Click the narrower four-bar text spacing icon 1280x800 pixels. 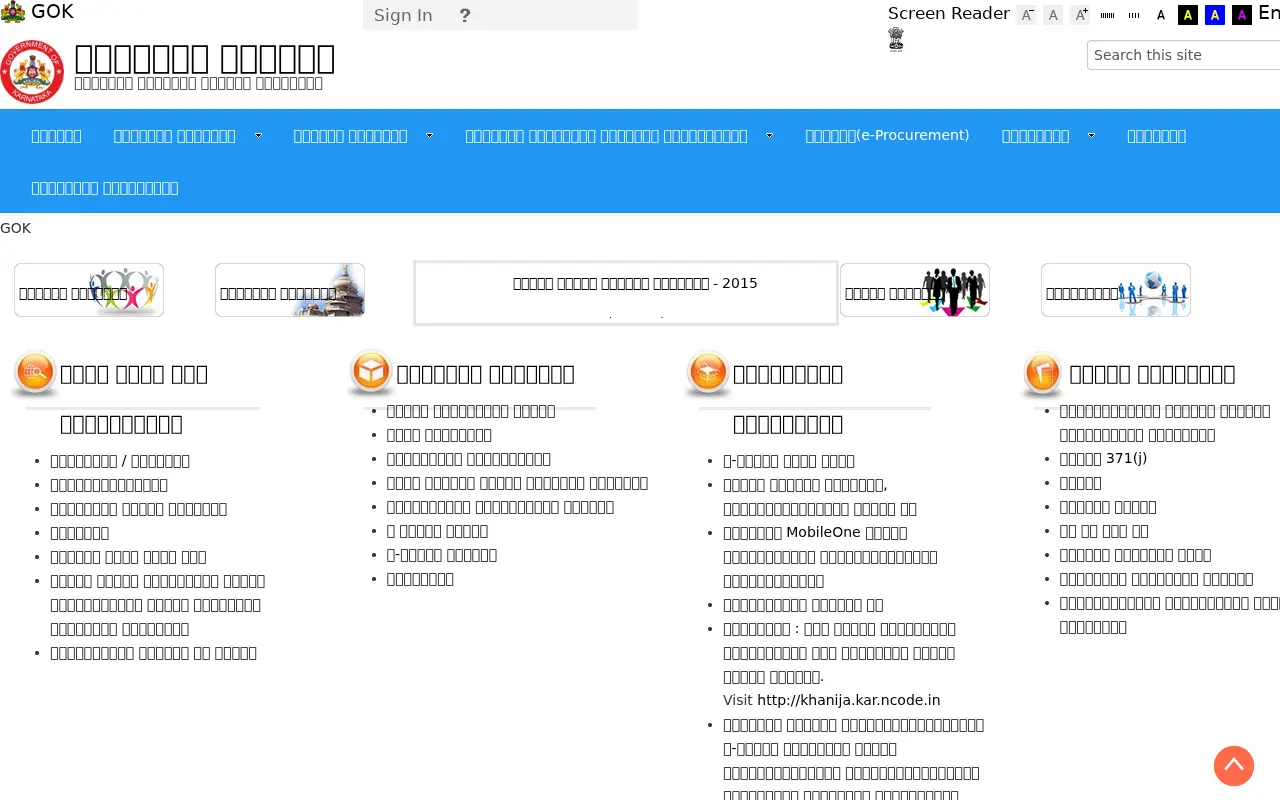coord(1134,15)
